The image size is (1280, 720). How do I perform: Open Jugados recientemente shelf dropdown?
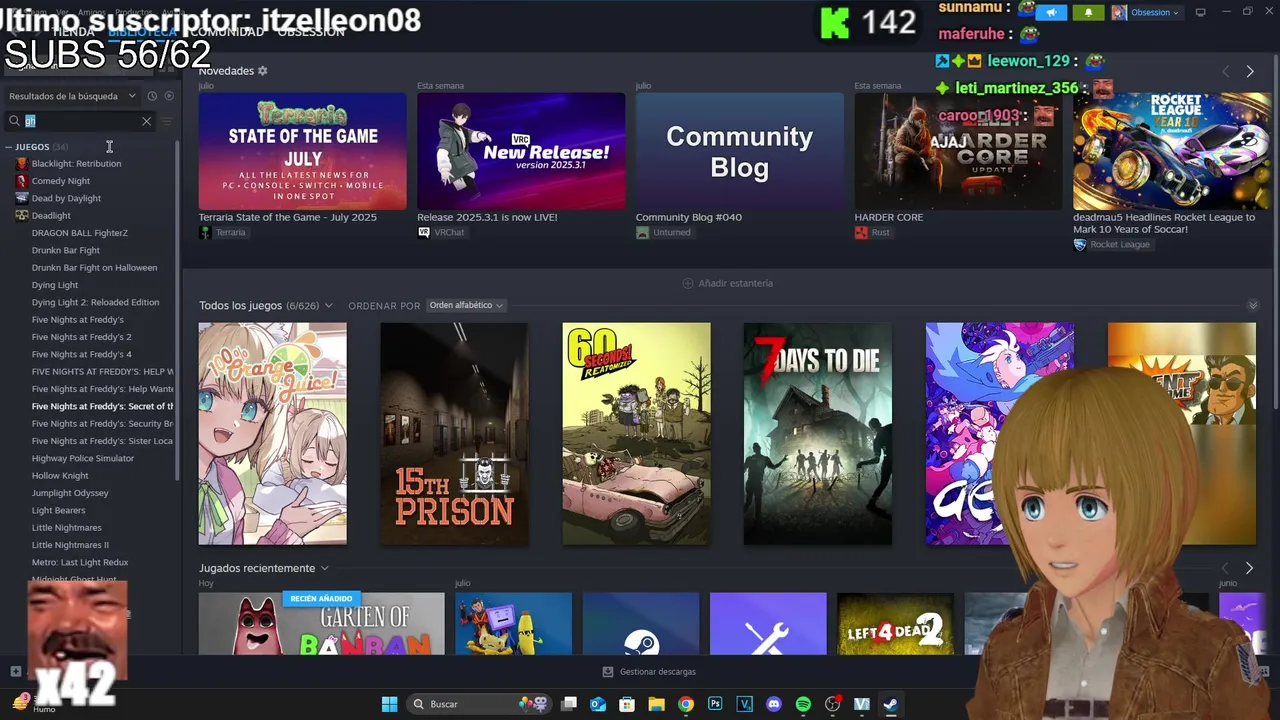tap(324, 568)
